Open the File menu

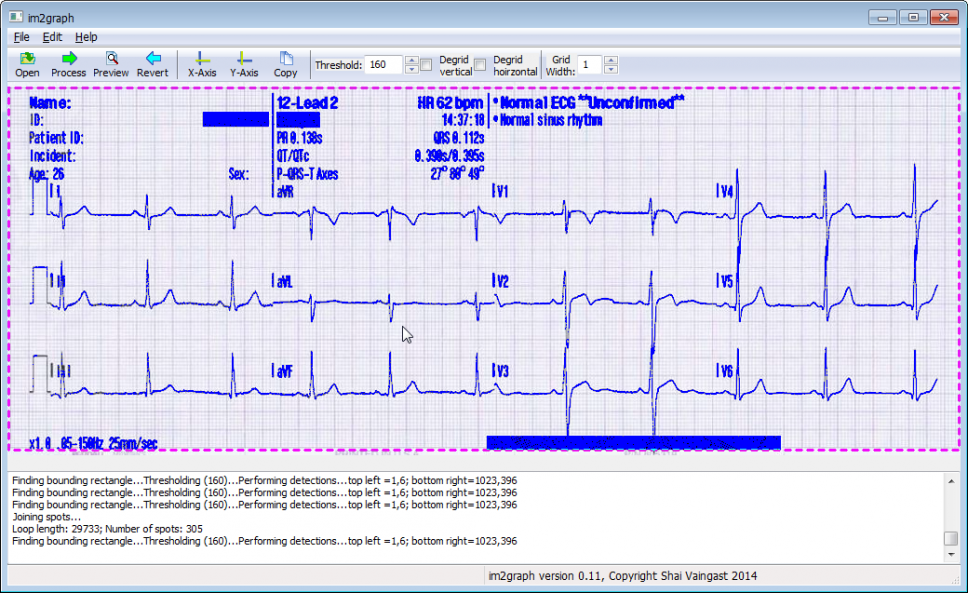tap(21, 37)
